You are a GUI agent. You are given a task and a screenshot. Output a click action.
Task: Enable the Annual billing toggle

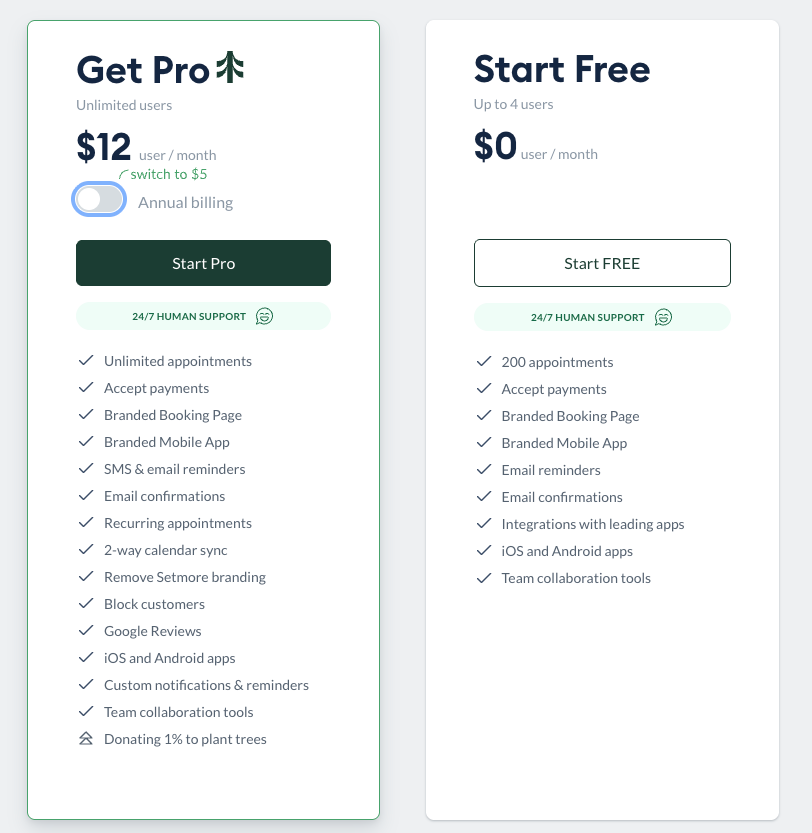click(99, 199)
